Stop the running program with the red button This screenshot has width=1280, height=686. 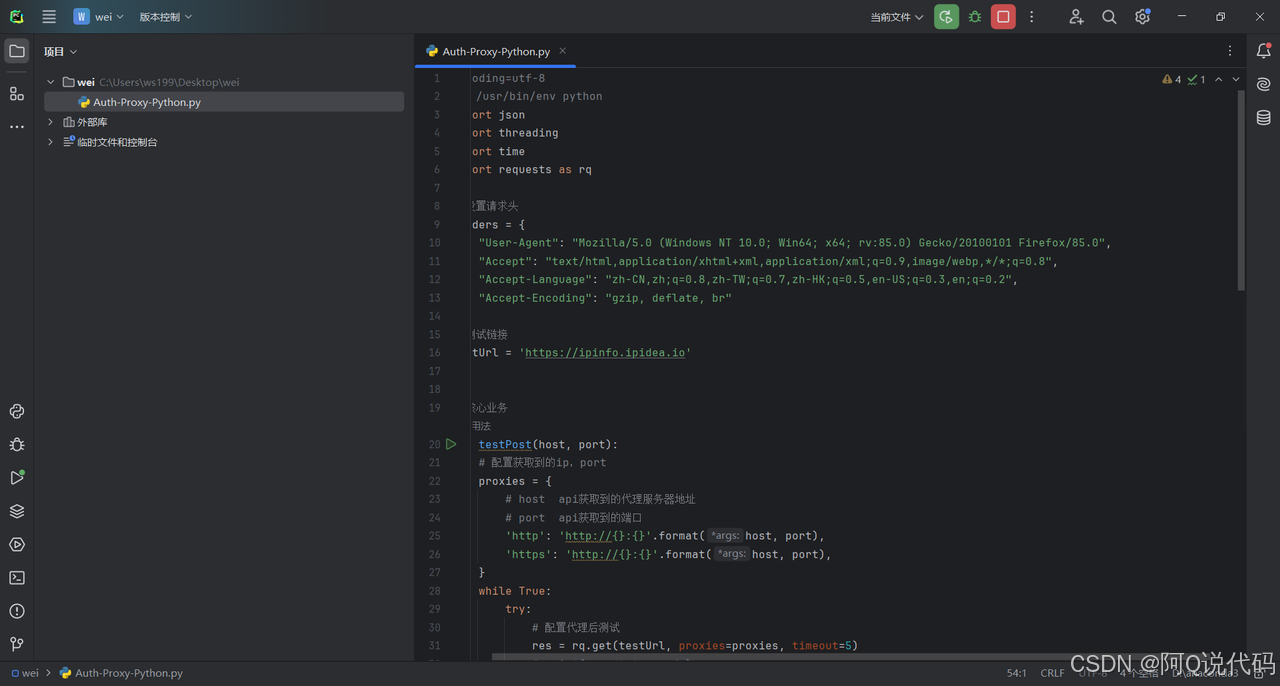click(1003, 17)
